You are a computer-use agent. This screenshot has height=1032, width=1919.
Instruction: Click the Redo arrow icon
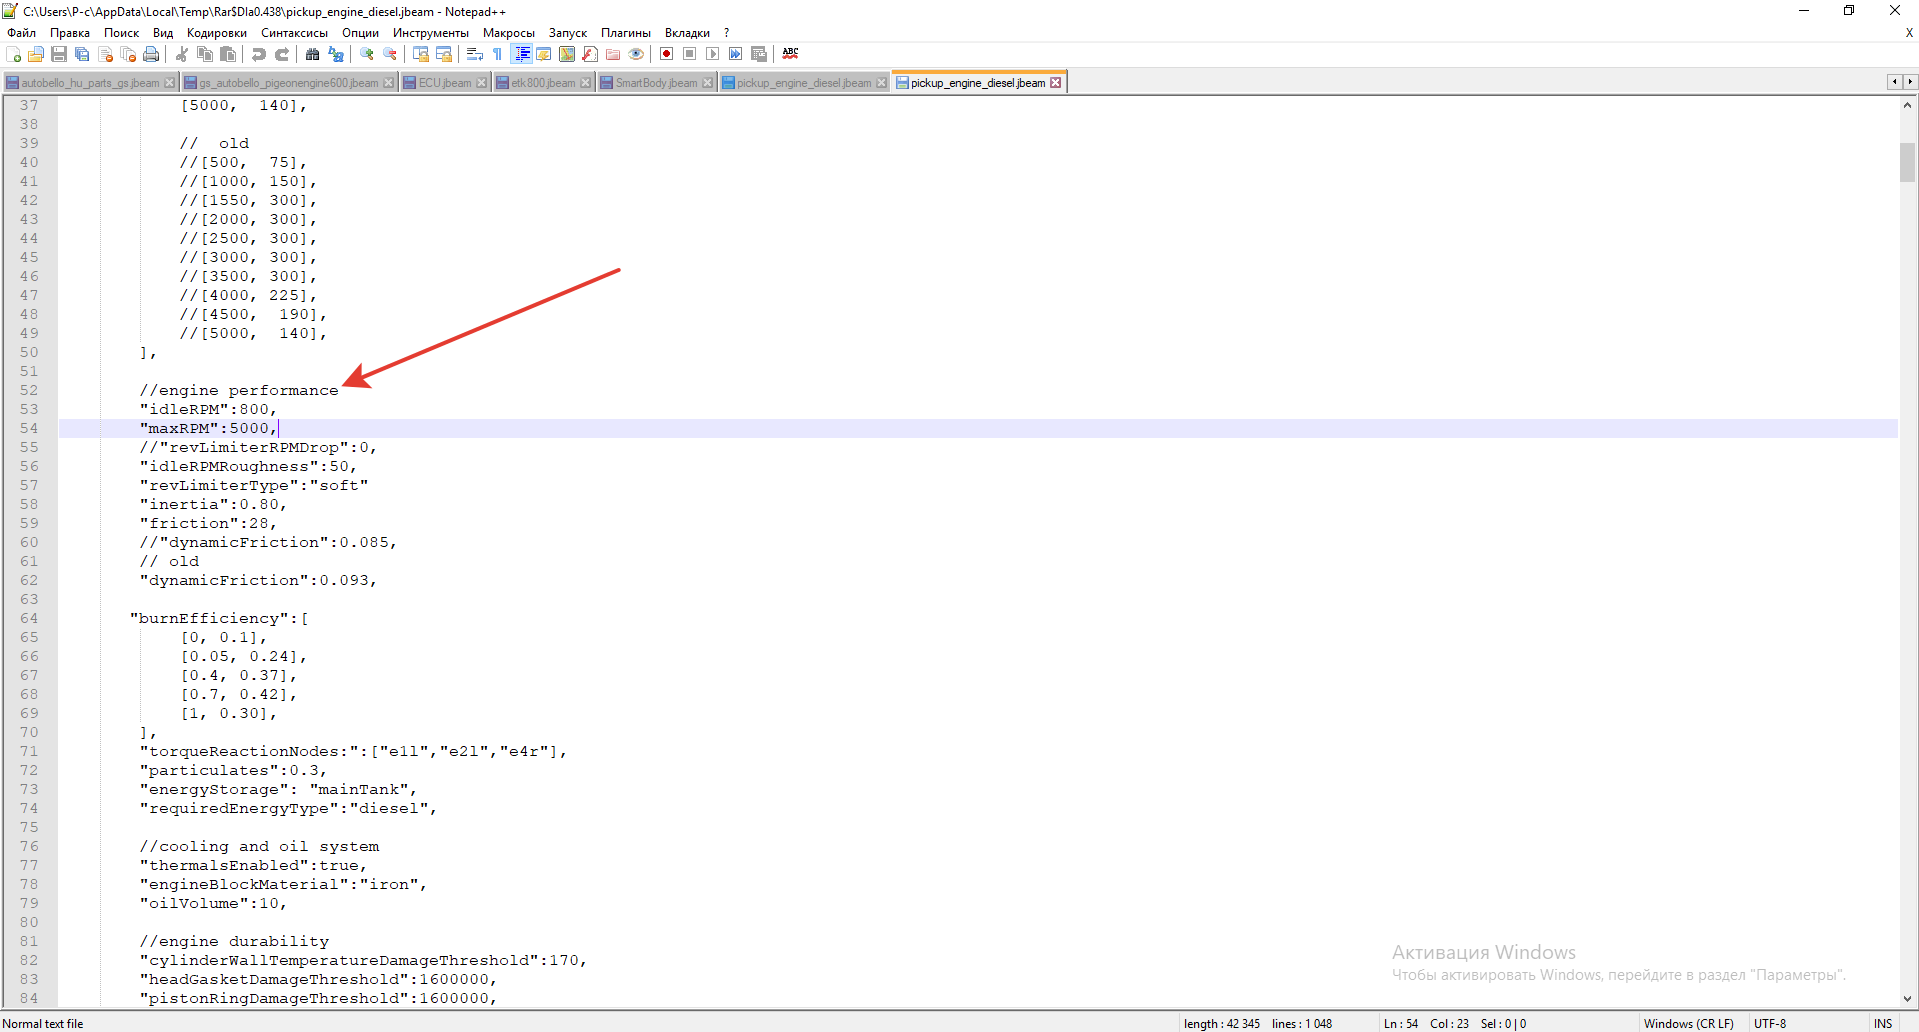click(x=282, y=54)
